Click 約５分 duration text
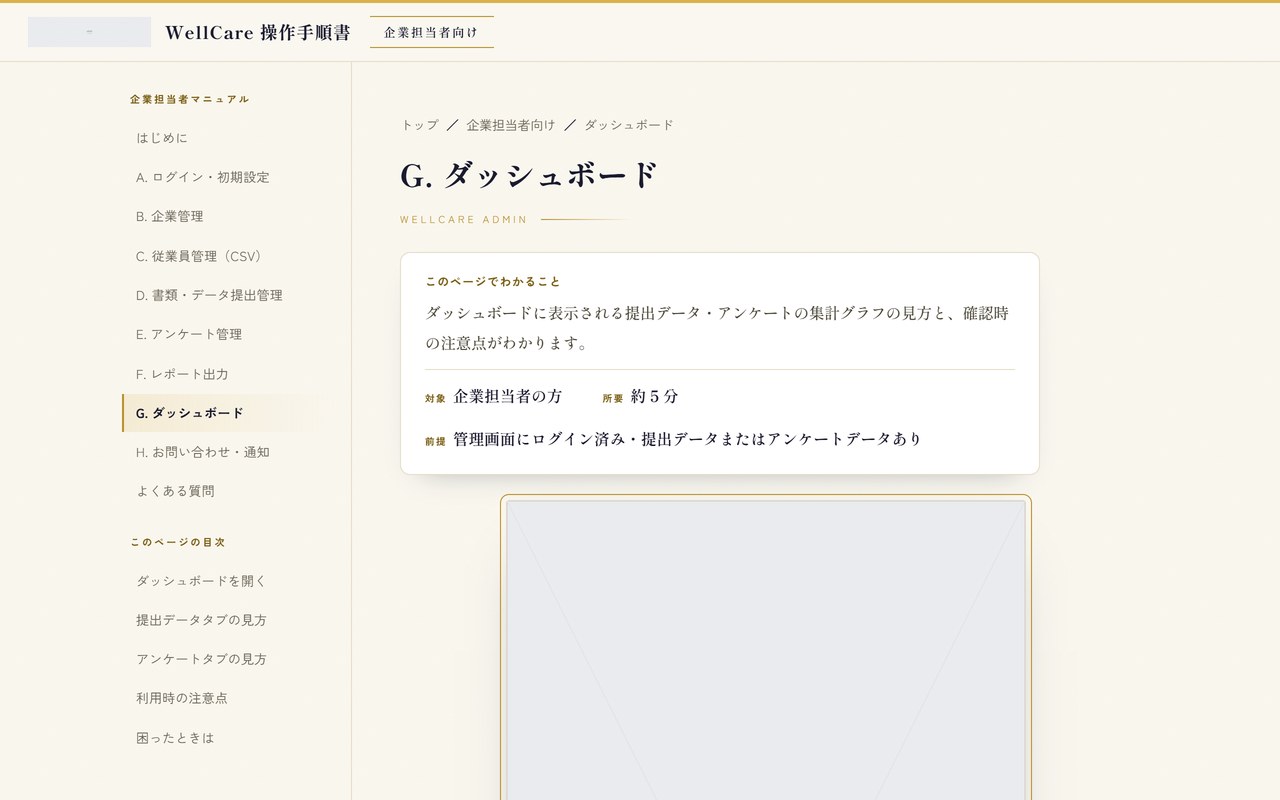The height and width of the screenshot is (800, 1280). pos(655,396)
